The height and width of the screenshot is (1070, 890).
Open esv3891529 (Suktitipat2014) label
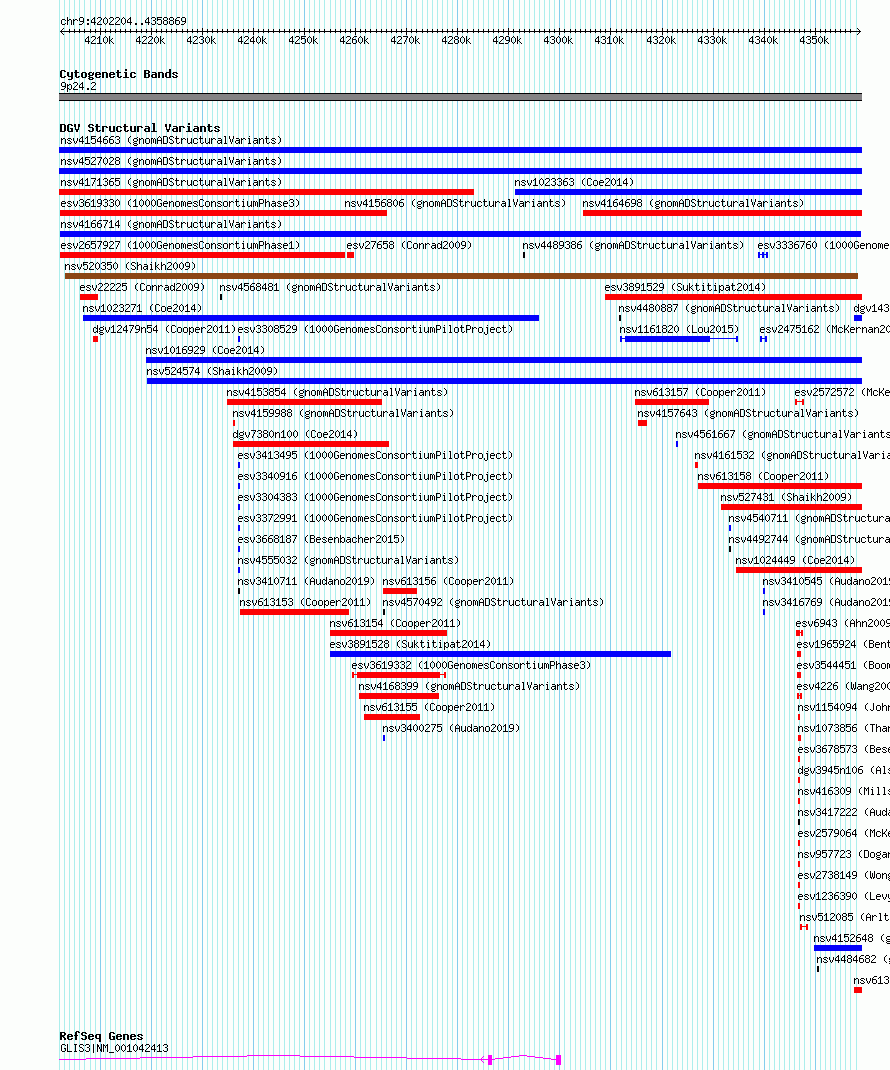(x=685, y=287)
